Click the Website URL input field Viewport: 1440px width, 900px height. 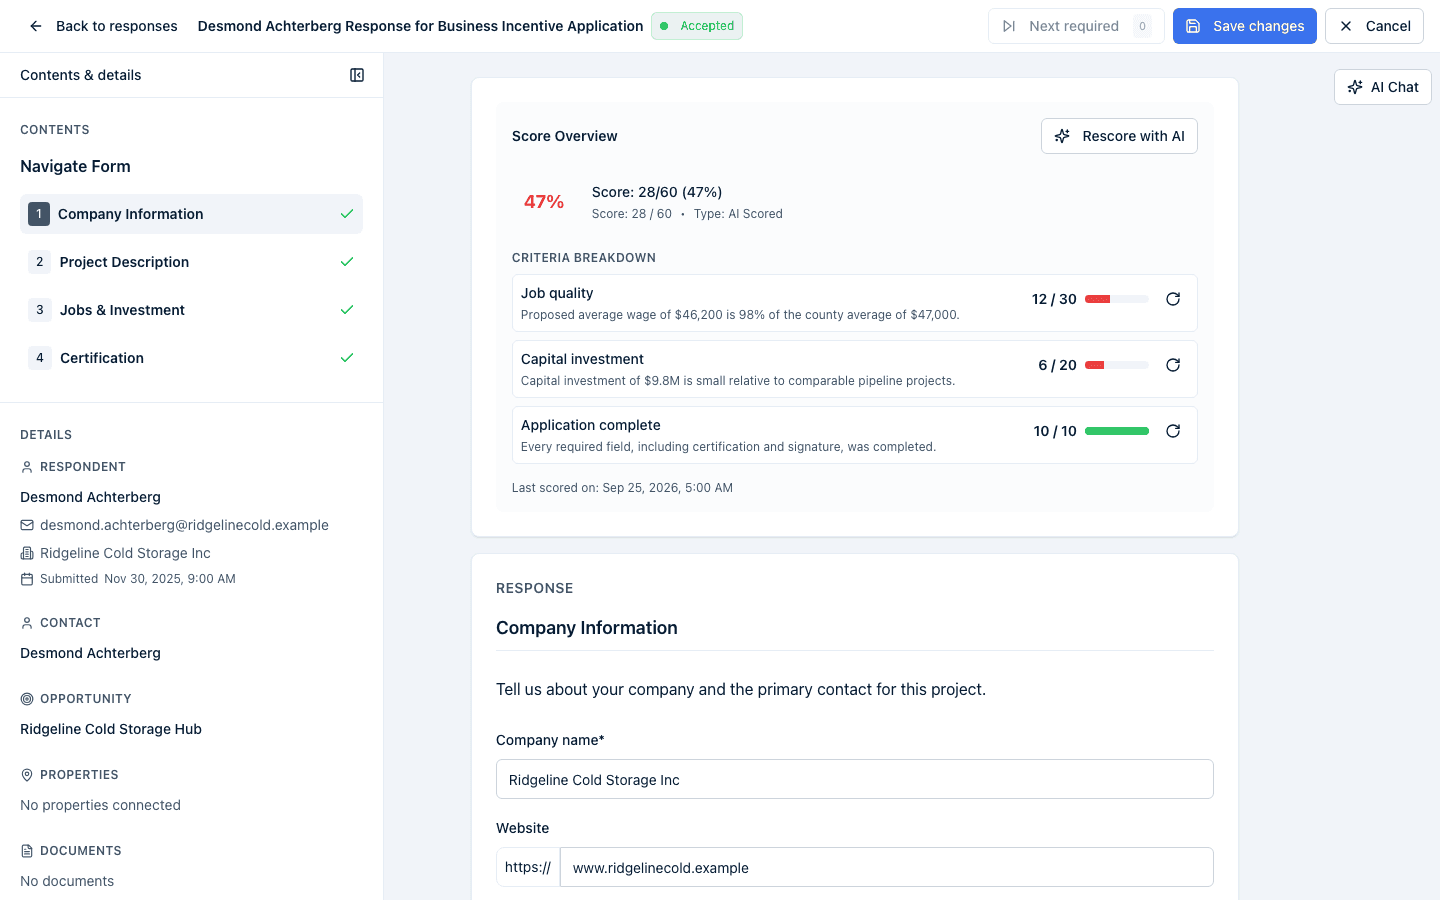pyautogui.click(x=887, y=867)
